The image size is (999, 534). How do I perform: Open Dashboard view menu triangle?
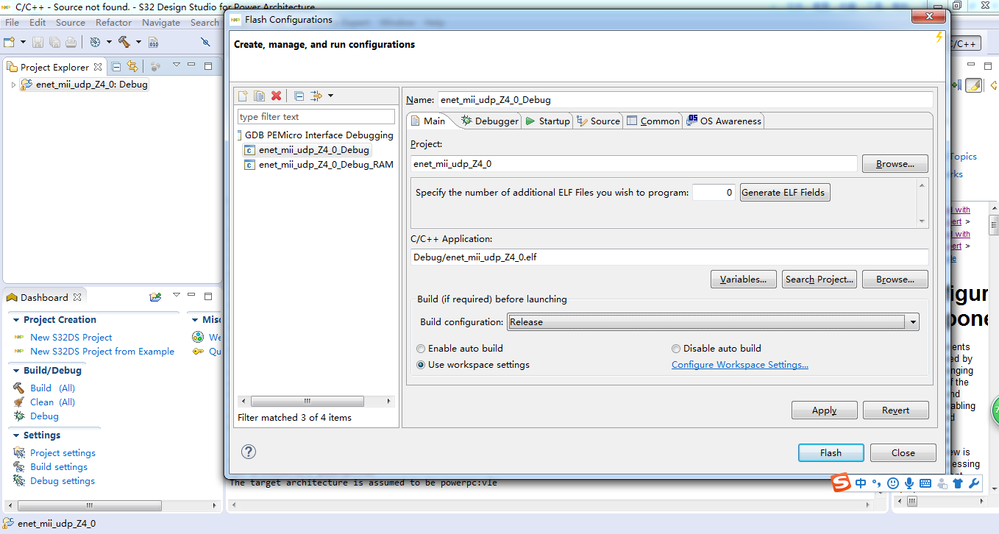point(176,296)
